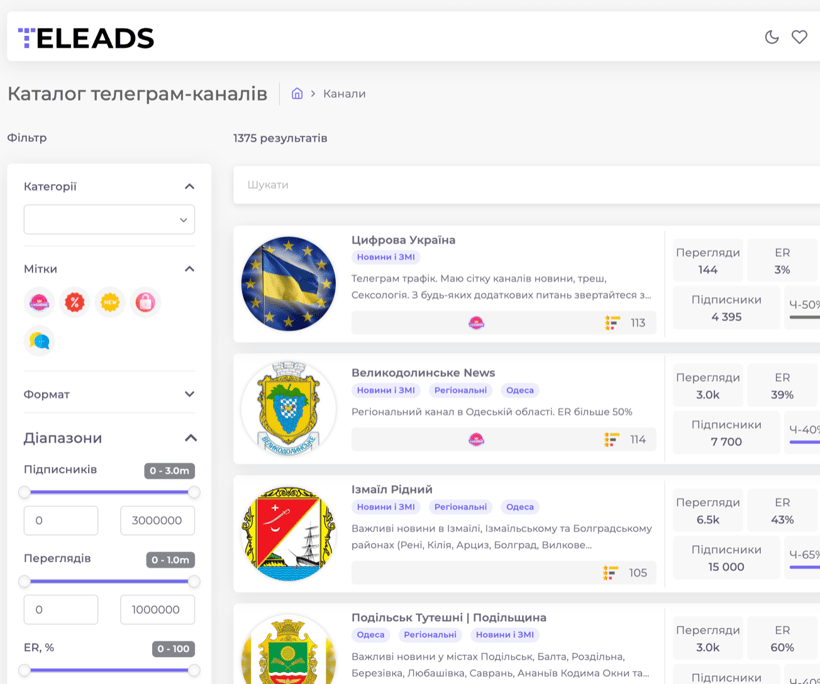Open Цифрова Україна flag avatar

tap(288, 284)
